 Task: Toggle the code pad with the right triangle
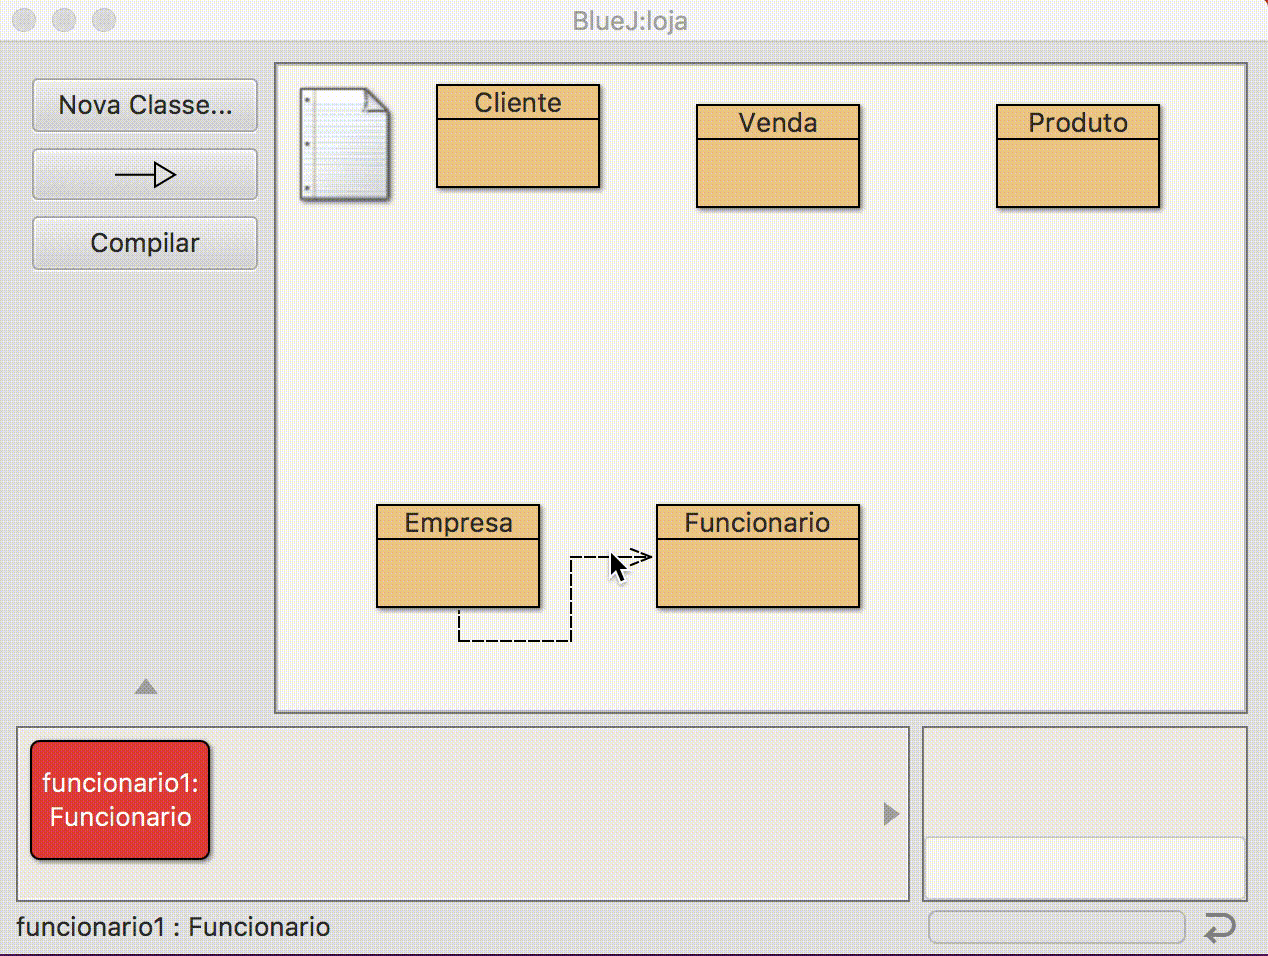(891, 814)
